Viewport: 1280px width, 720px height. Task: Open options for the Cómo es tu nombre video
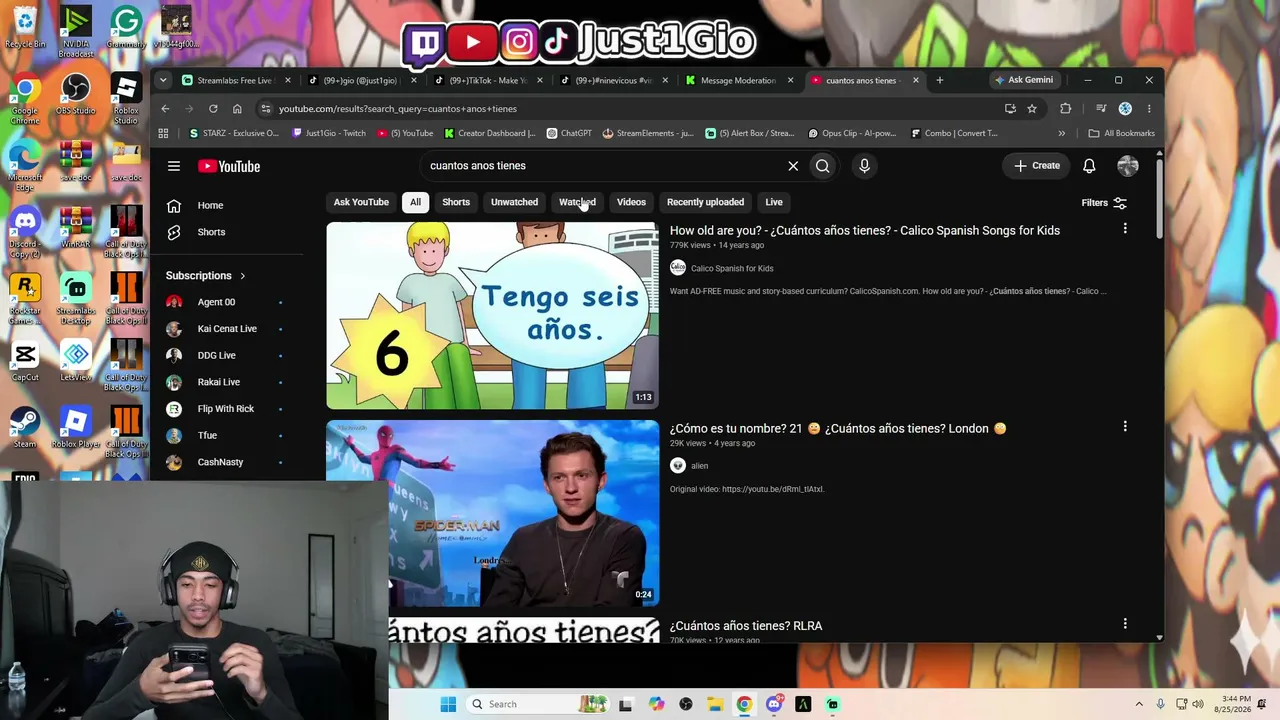coord(1125,426)
